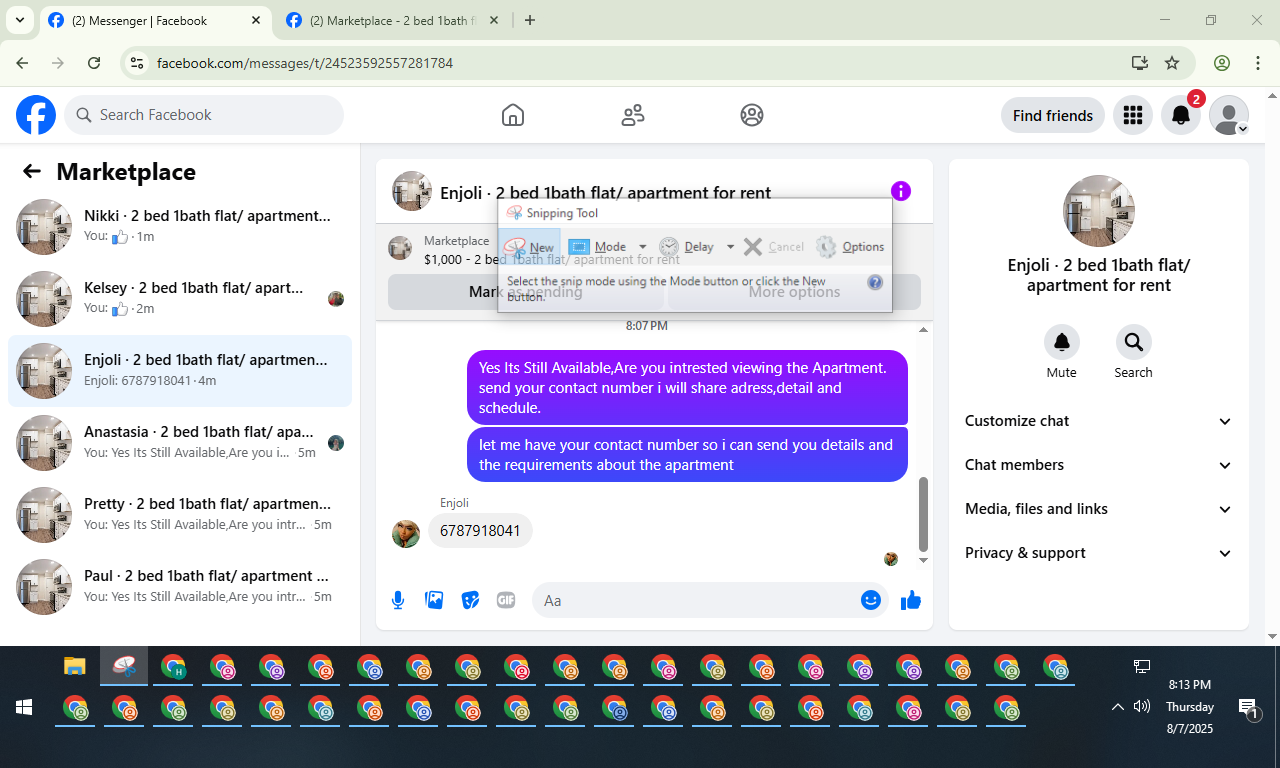Open the Friends icon in top navigation

633,115
